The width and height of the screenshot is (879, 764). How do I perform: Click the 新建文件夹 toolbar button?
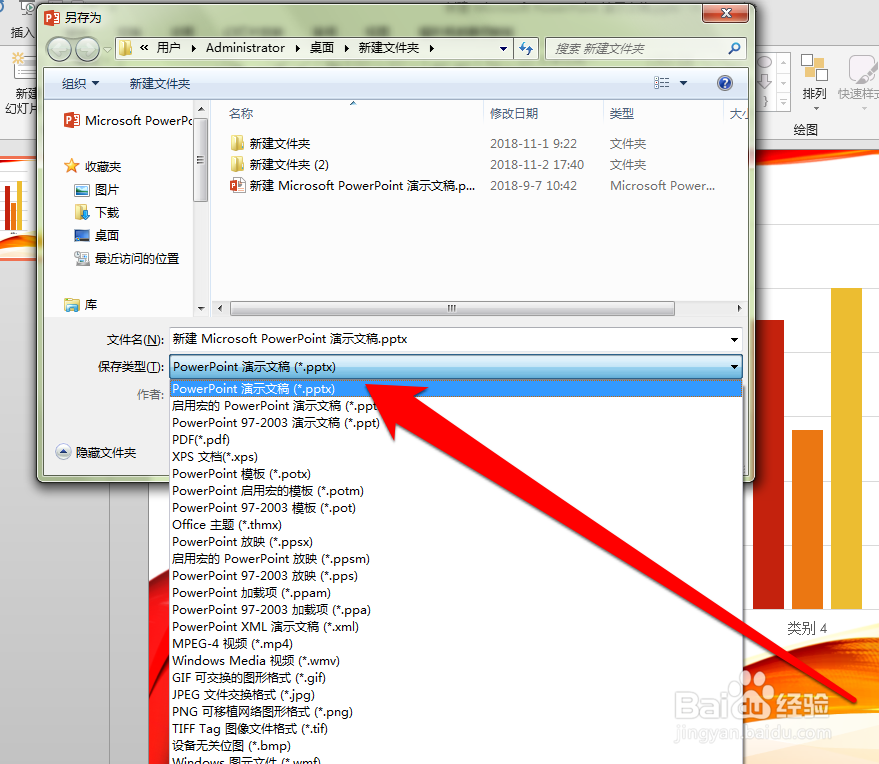(x=160, y=84)
